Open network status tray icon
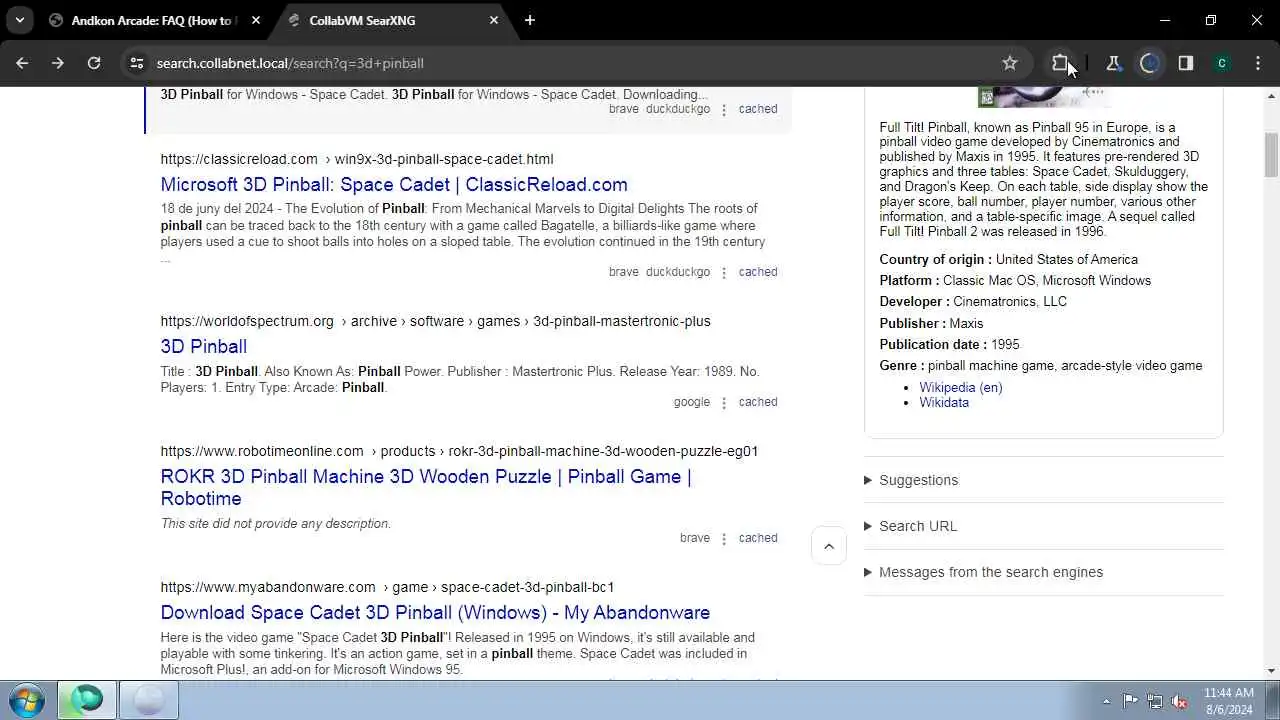Screen dimensions: 1280x720 (x=1155, y=701)
